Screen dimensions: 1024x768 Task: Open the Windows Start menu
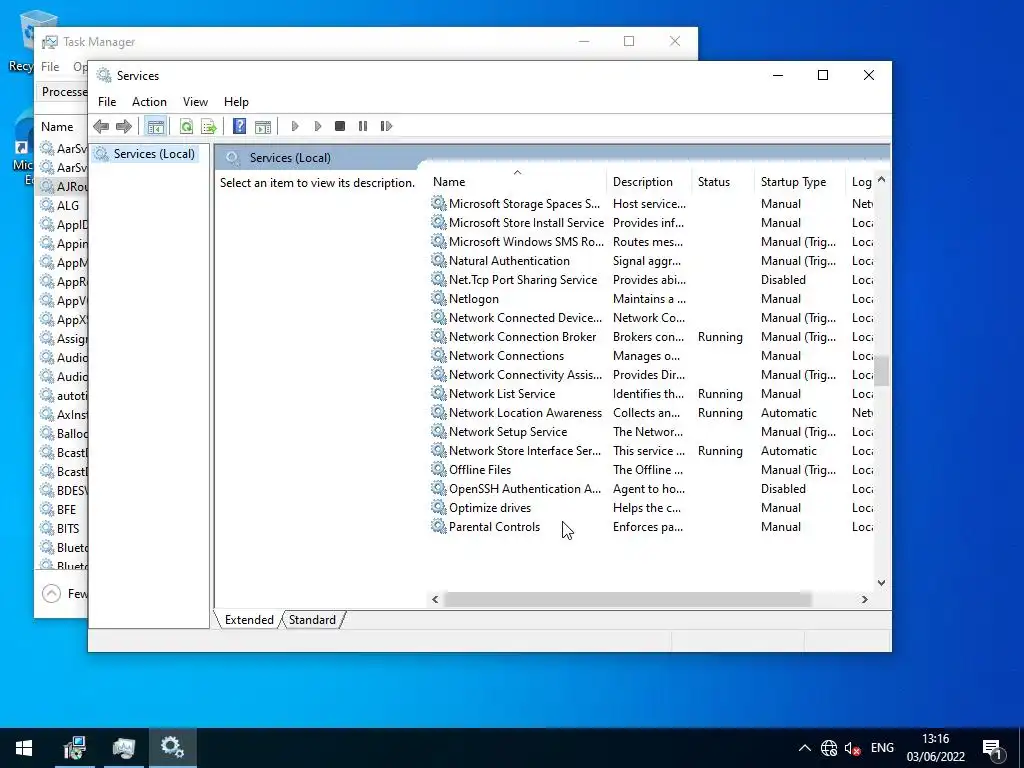24,748
